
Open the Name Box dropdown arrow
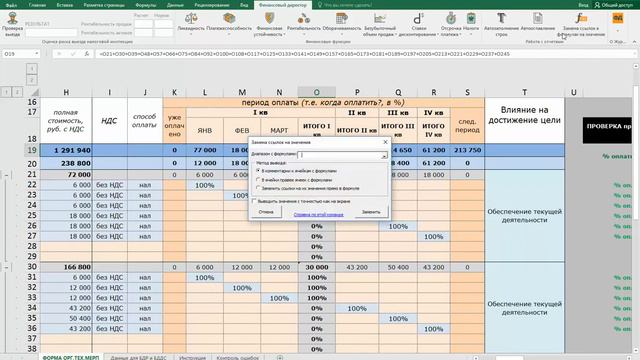point(36,54)
